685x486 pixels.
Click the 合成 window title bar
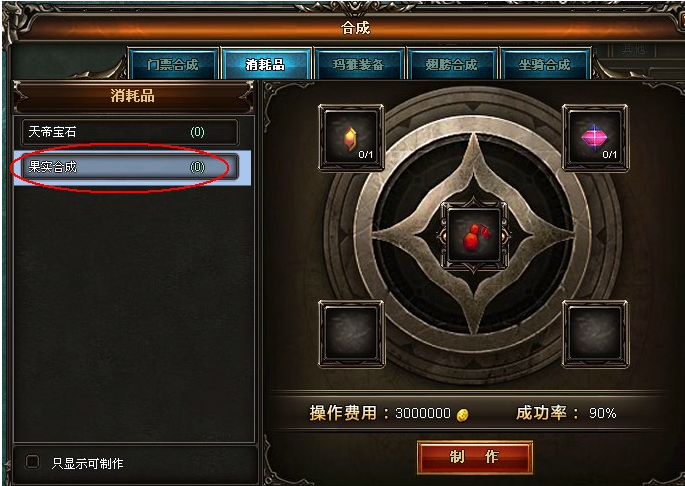point(355,28)
